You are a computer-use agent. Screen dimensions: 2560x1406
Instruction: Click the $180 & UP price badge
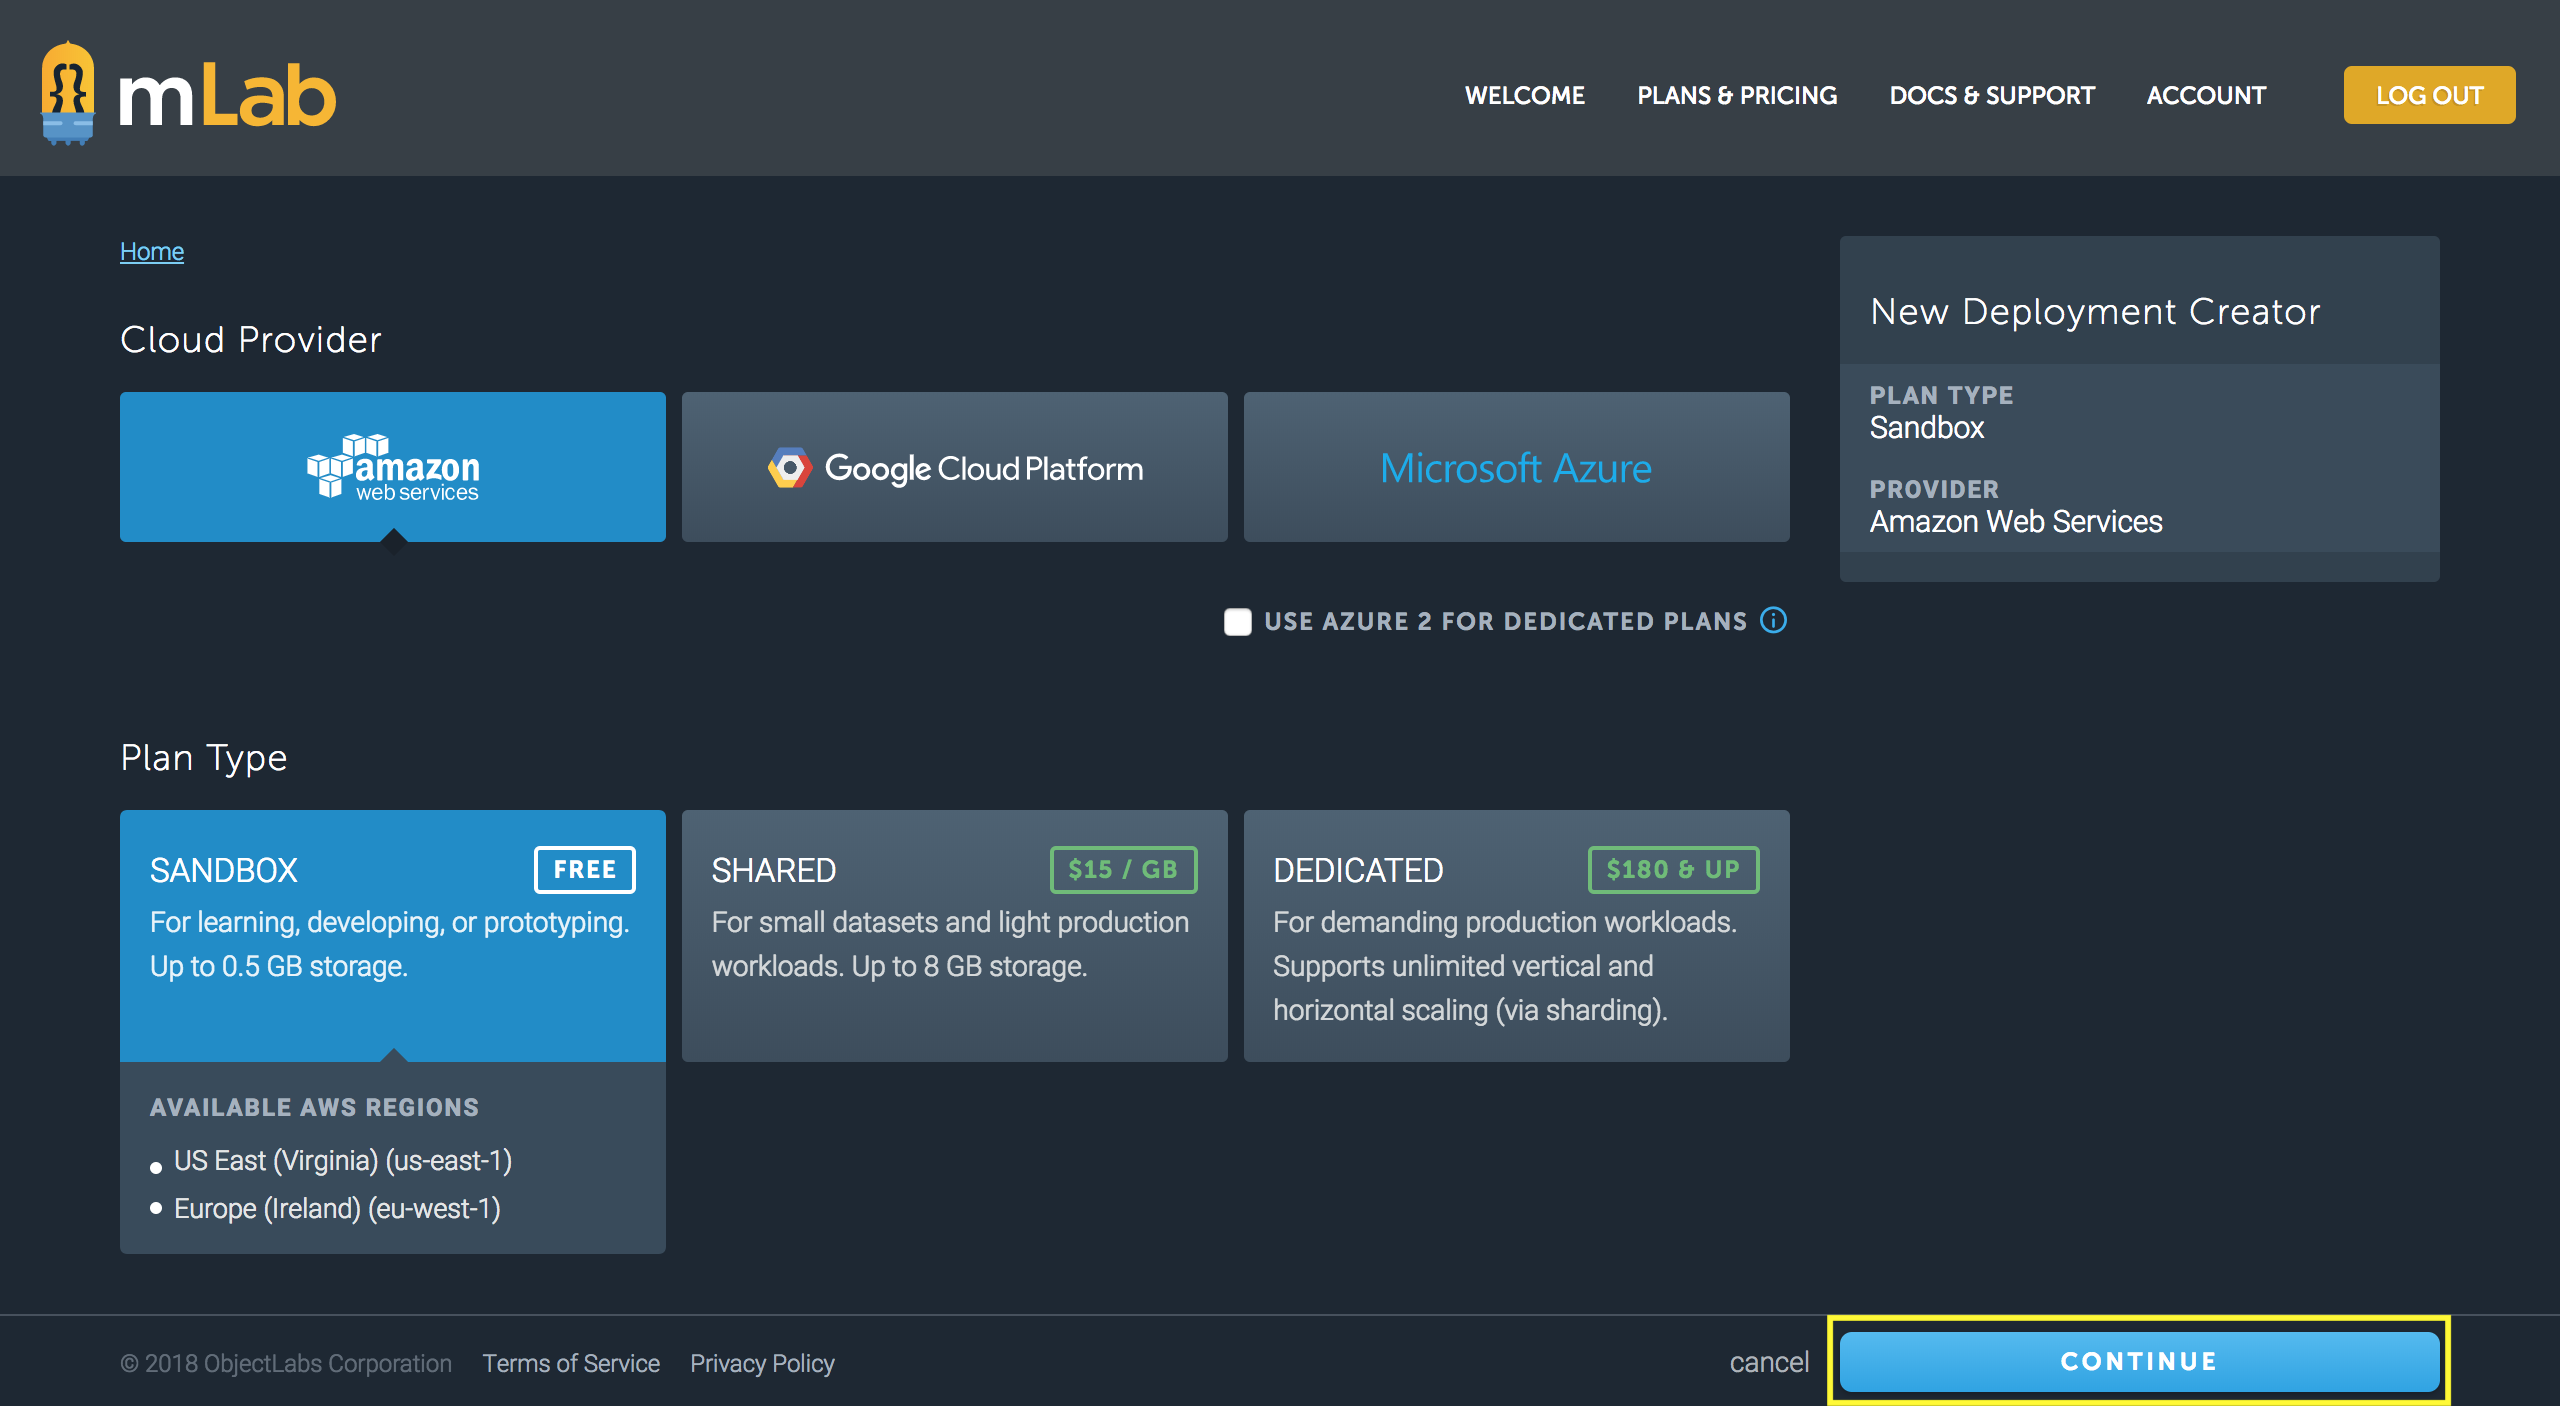1673,869
